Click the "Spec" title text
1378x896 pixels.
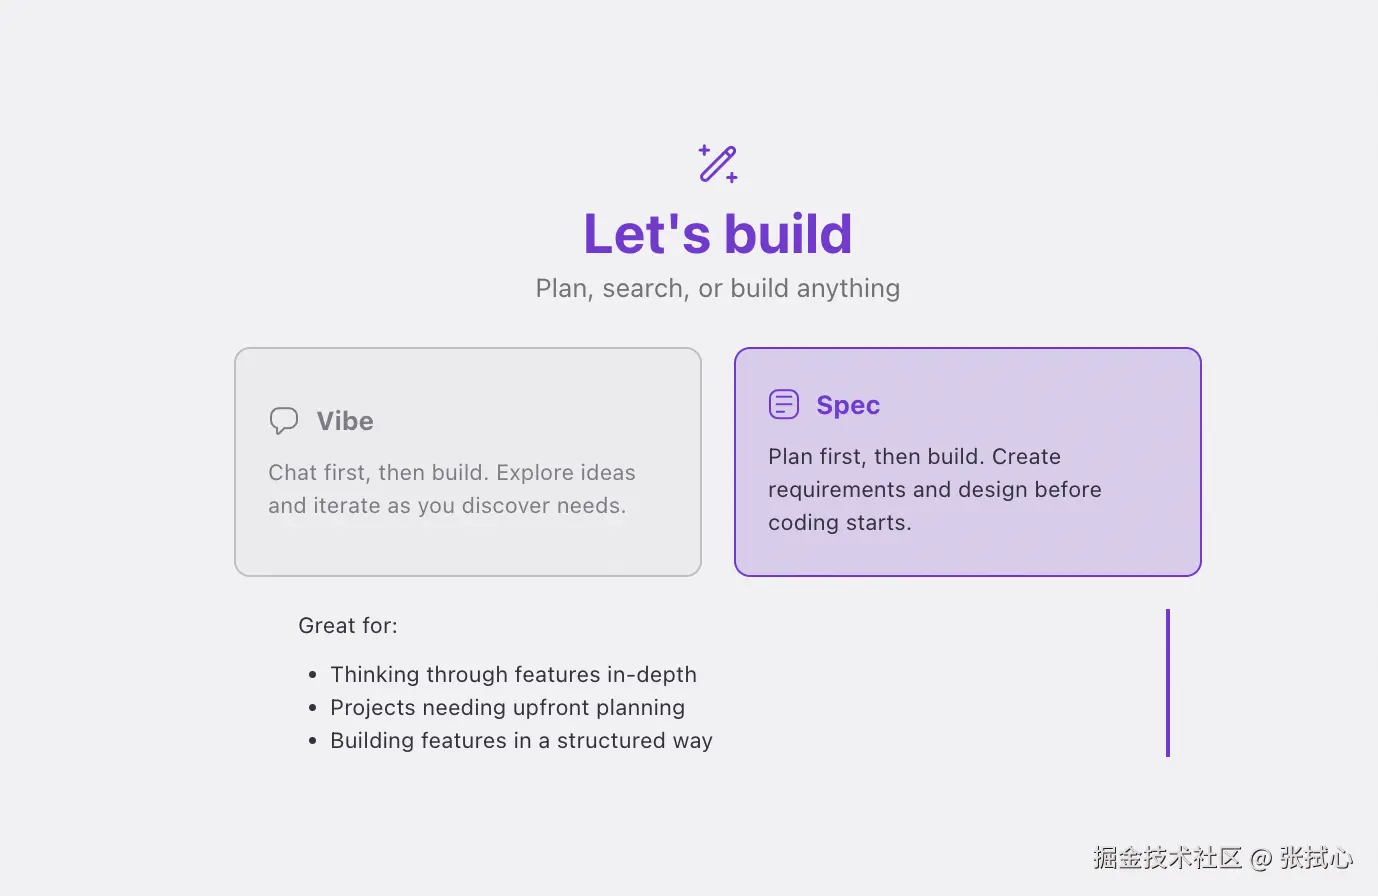tap(848, 405)
